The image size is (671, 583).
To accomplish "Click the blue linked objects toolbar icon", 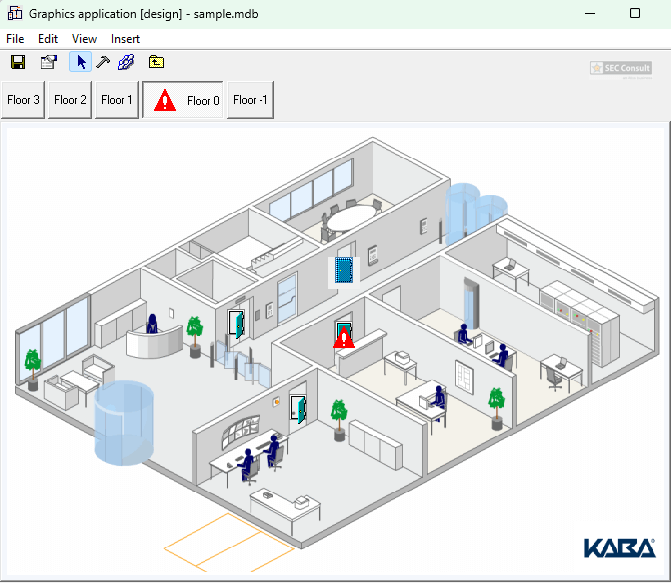I will [126, 63].
